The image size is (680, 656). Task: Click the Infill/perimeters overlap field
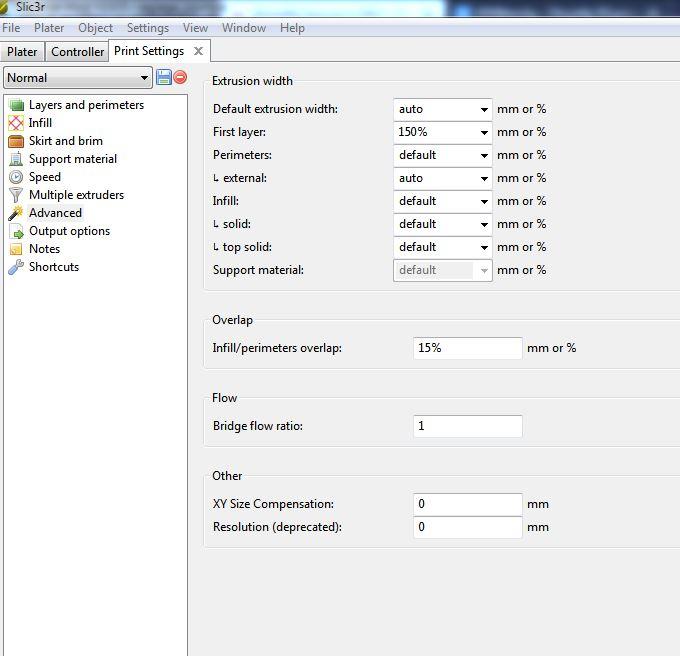468,348
